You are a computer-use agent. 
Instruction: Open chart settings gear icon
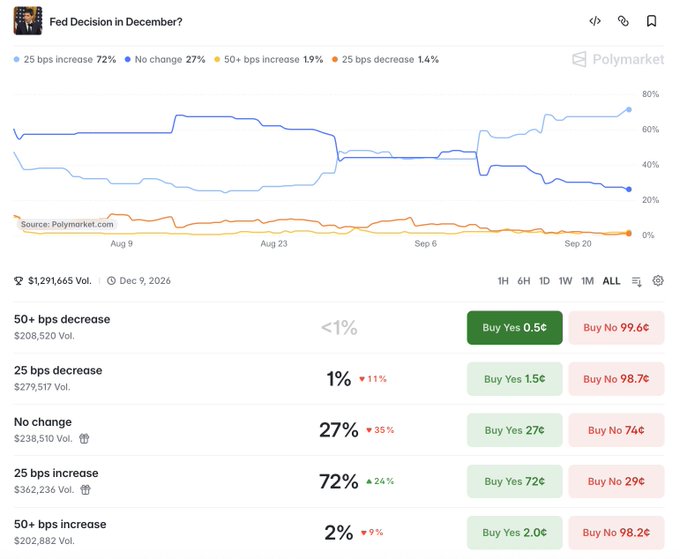[658, 281]
